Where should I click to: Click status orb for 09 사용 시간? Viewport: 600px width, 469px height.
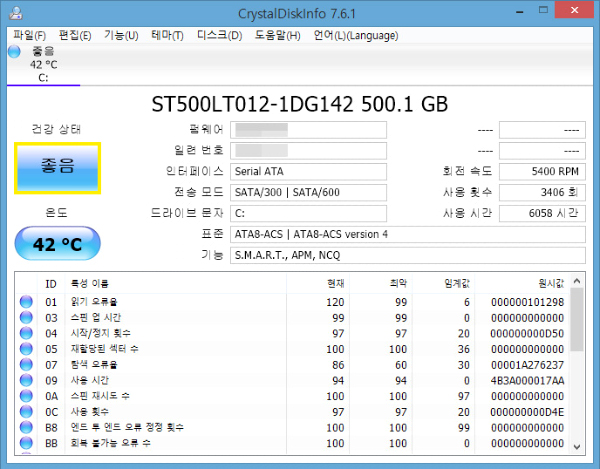point(26,380)
